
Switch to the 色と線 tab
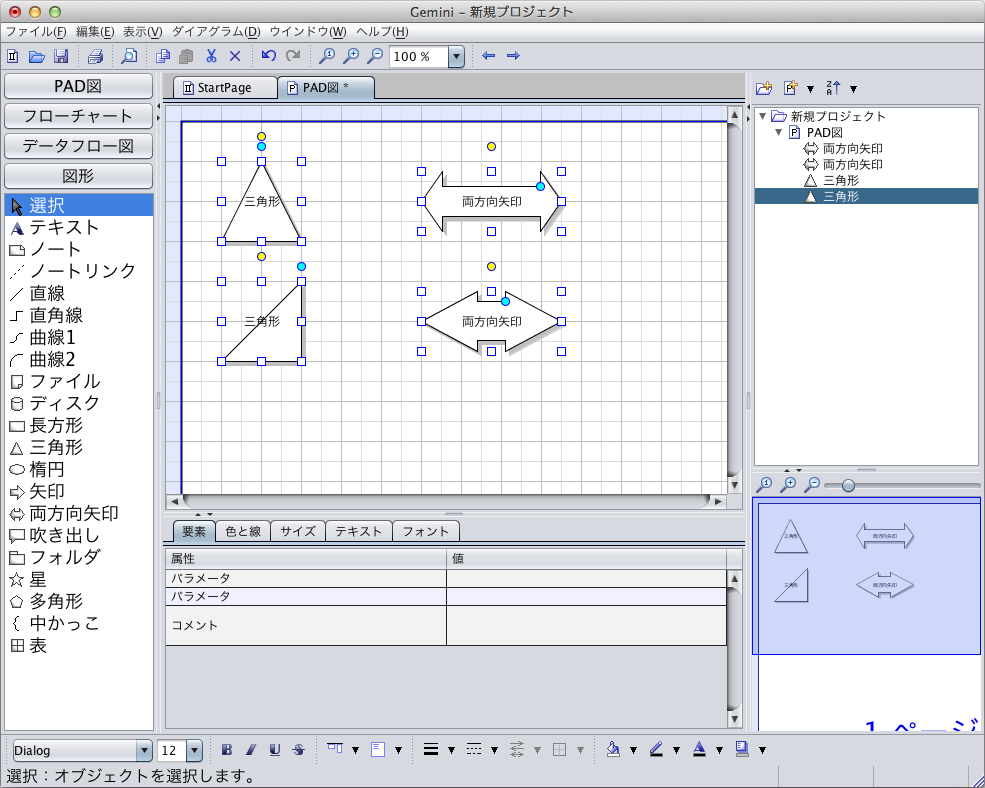pyautogui.click(x=243, y=532)
